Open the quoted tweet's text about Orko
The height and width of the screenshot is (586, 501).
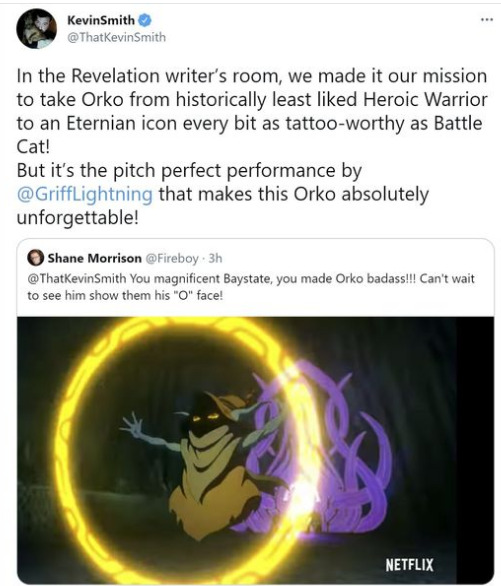[x=251, y=287]
